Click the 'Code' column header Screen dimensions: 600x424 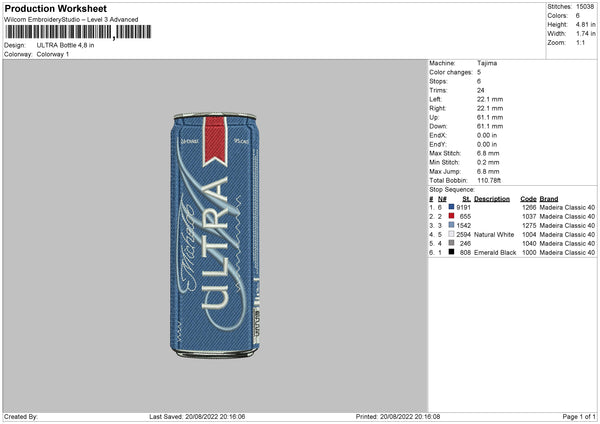(x=528, y=199)
